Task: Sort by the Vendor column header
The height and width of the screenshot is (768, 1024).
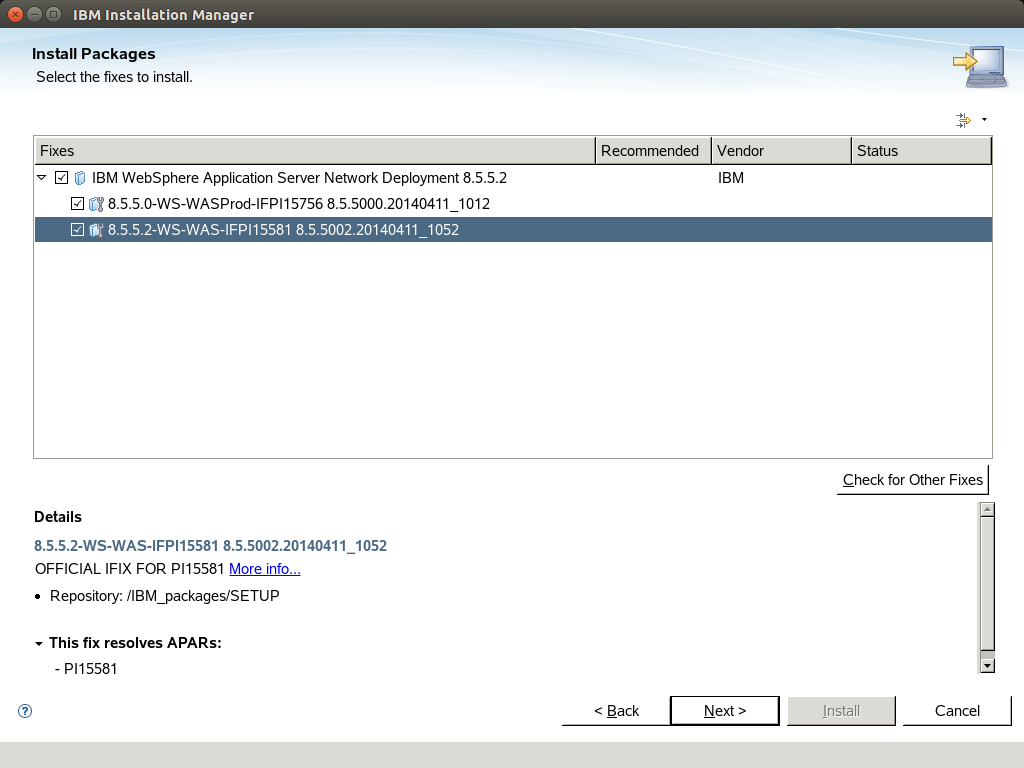Action: [781, 151]
